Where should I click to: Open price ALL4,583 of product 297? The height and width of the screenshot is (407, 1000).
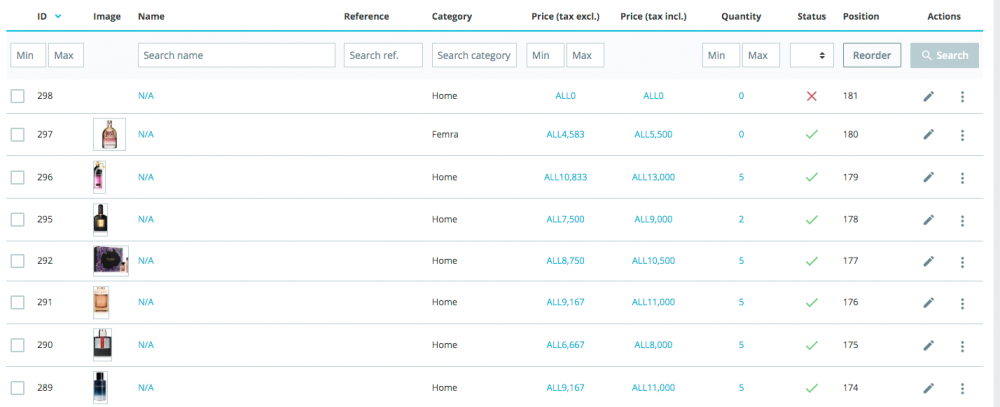(x=565, y=135)
